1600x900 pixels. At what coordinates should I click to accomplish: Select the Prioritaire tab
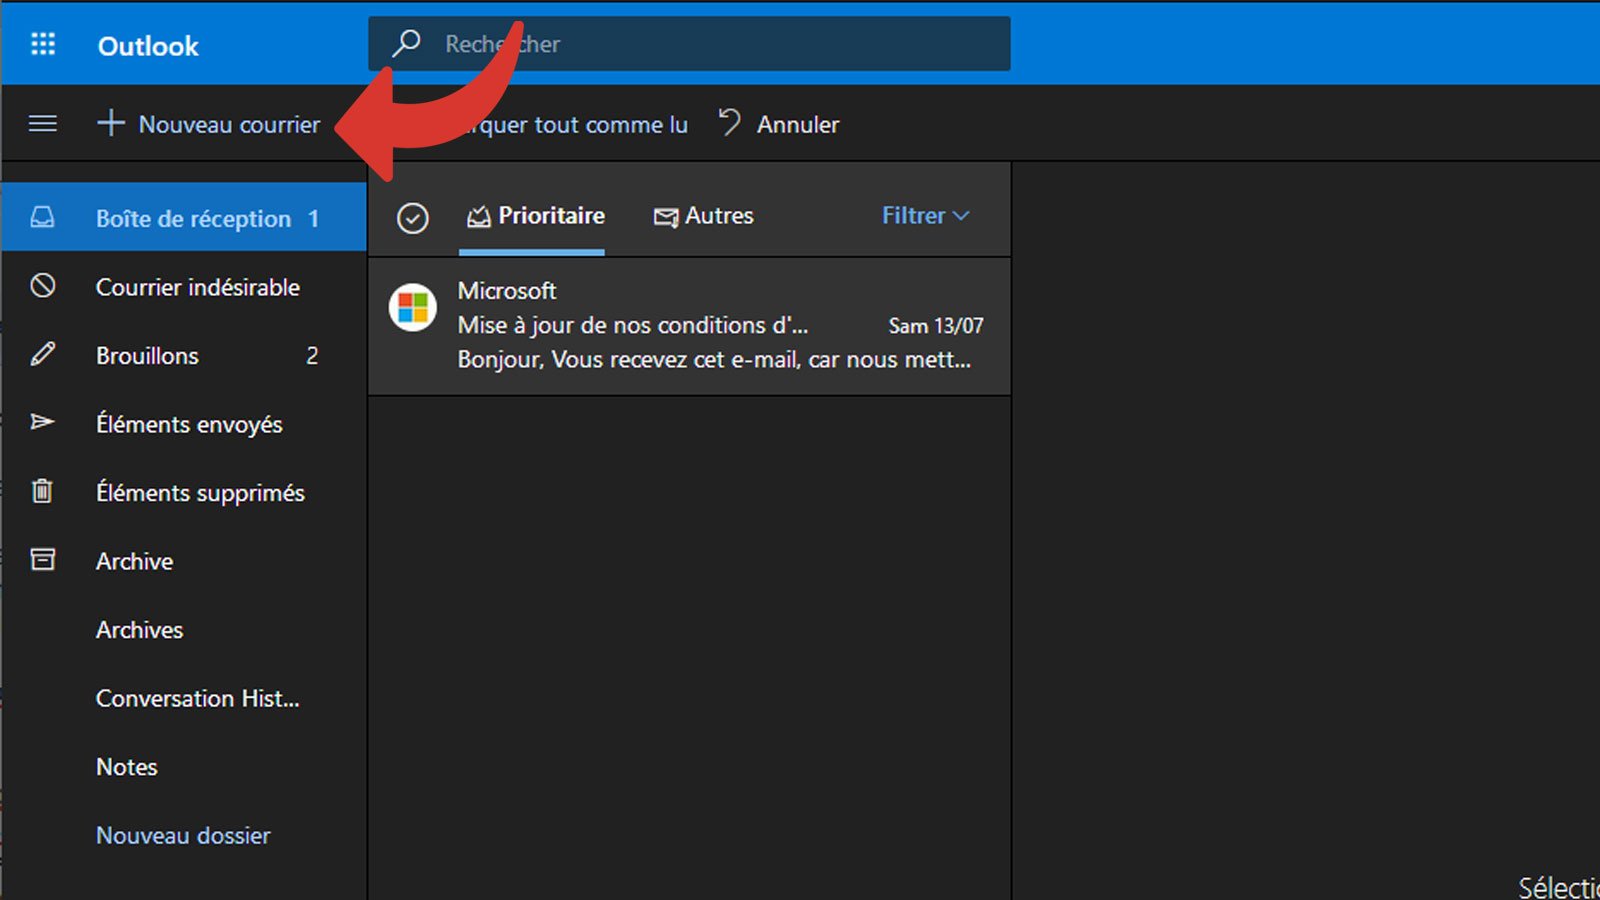click(x=534, y=216)
